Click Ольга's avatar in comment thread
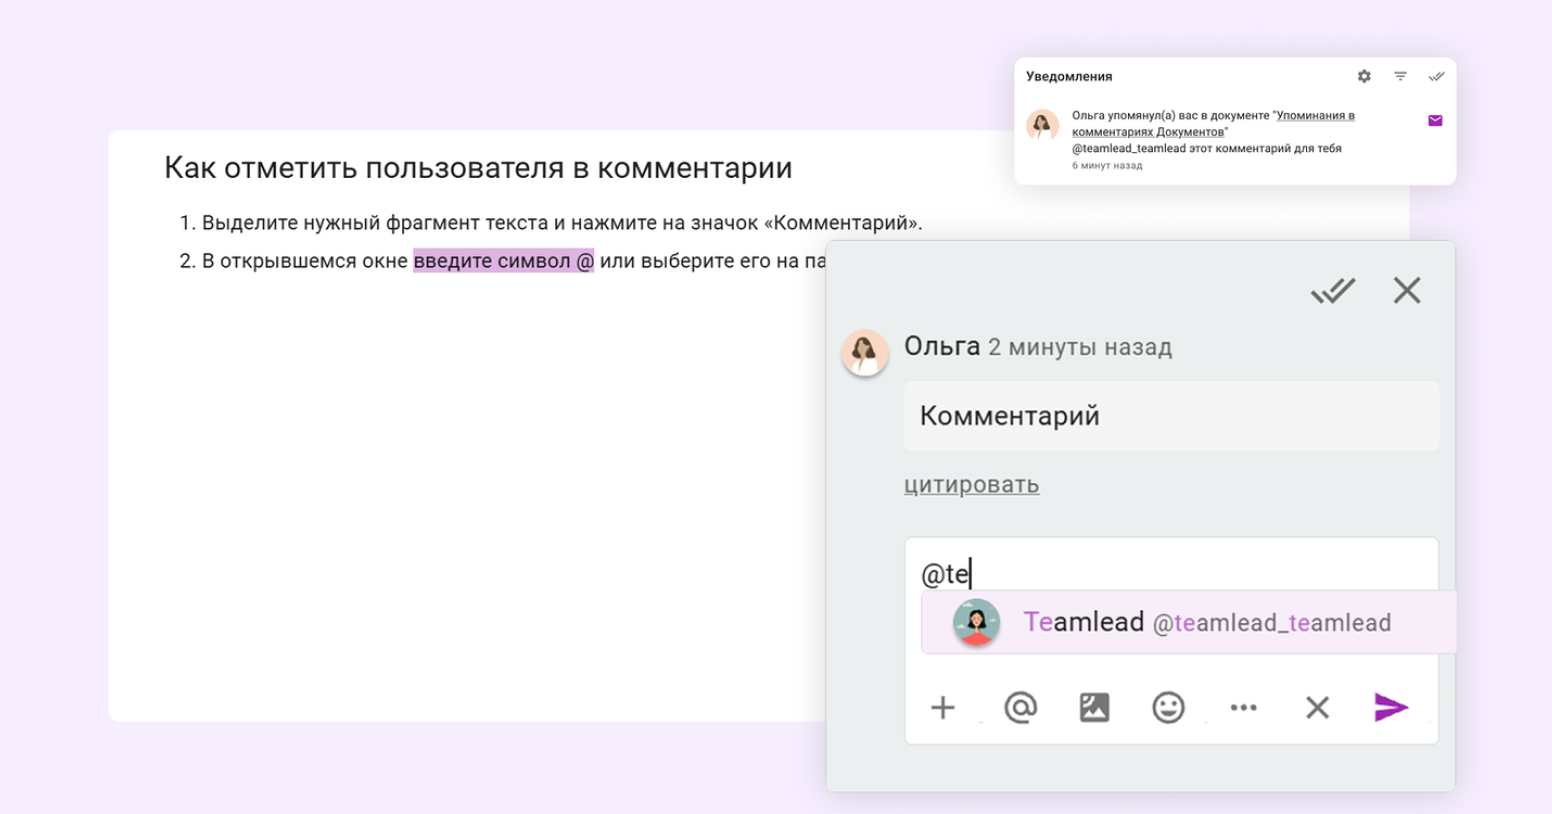 [x=865, y=353]
